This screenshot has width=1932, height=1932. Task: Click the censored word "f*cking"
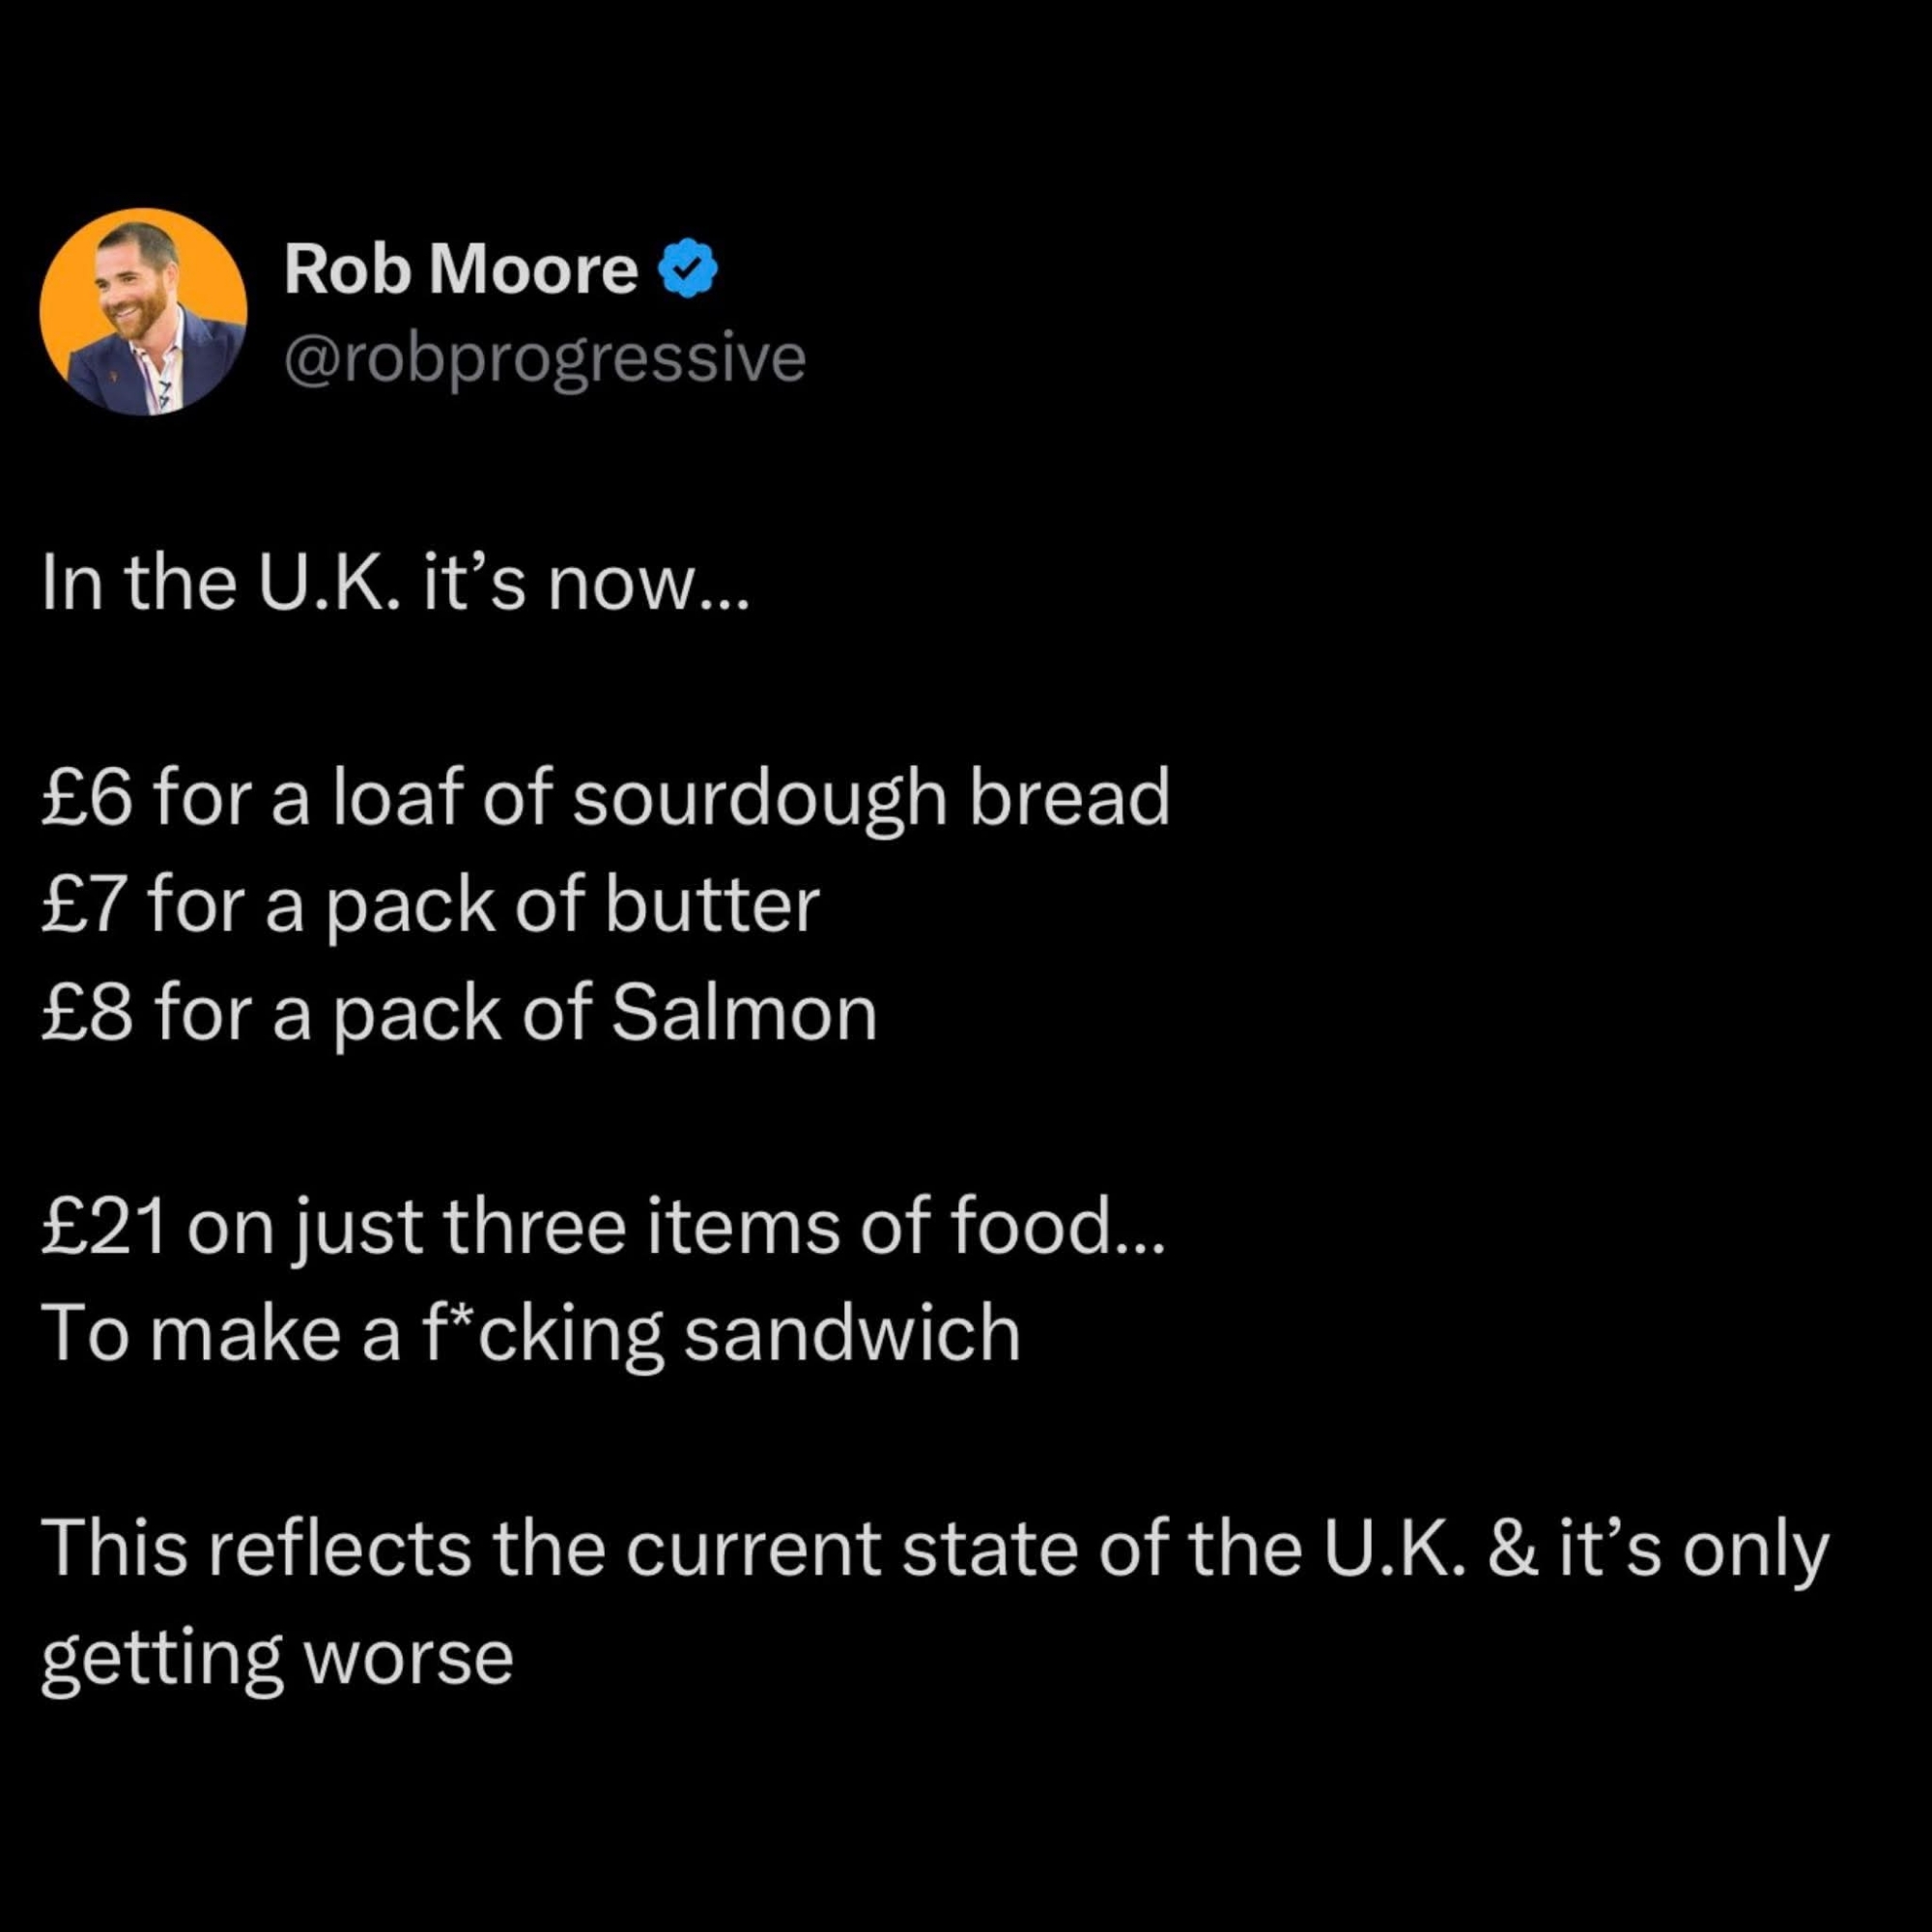pos(536,1334)
